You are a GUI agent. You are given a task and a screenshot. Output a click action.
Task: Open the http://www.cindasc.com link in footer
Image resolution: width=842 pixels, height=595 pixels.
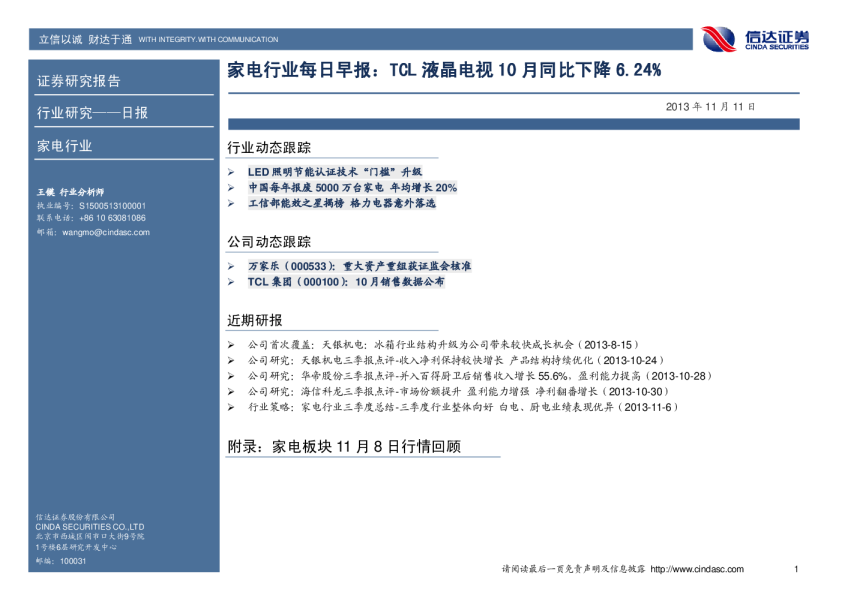click(696, 569)
